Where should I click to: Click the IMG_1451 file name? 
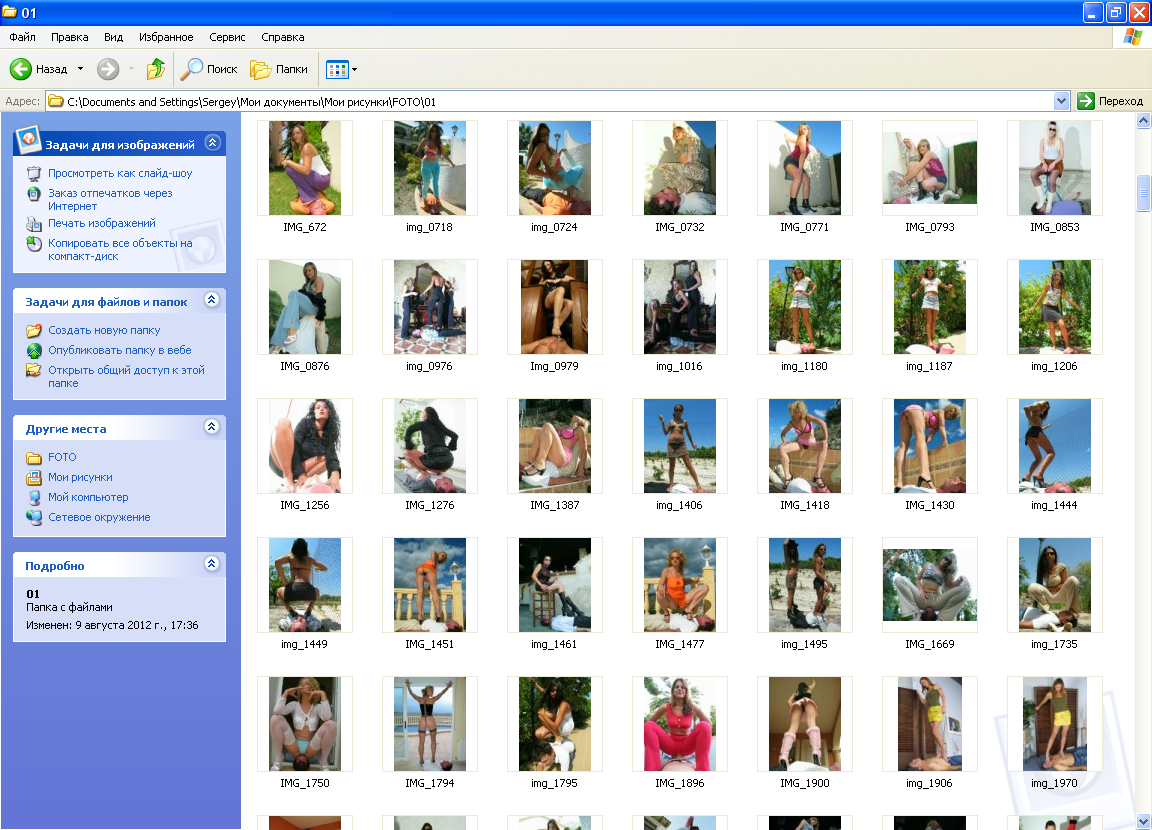pyautogui.click(x=430, y=644)
